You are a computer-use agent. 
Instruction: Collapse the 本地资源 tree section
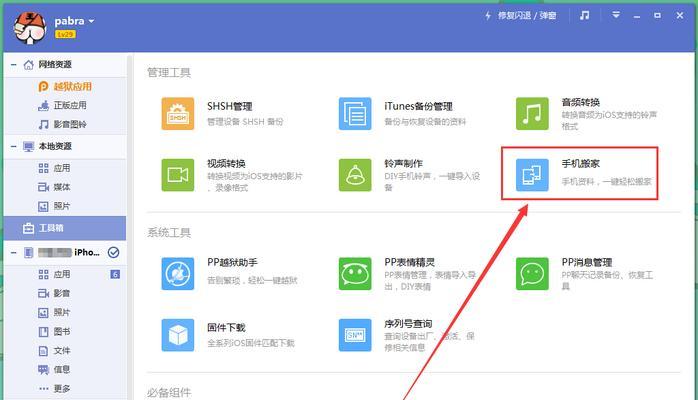[13, 146]
